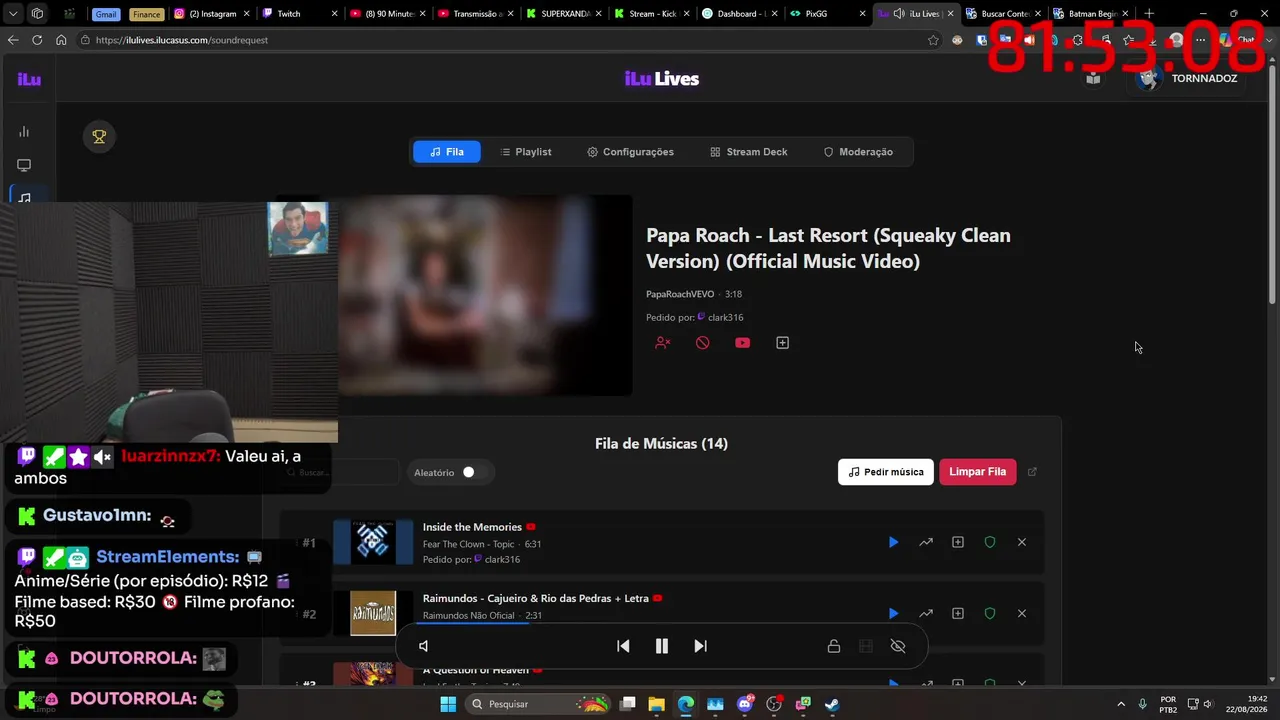Viewport: 1280px width, 720px height.
Task: Toggle the player lock icon
Action: 833,646
